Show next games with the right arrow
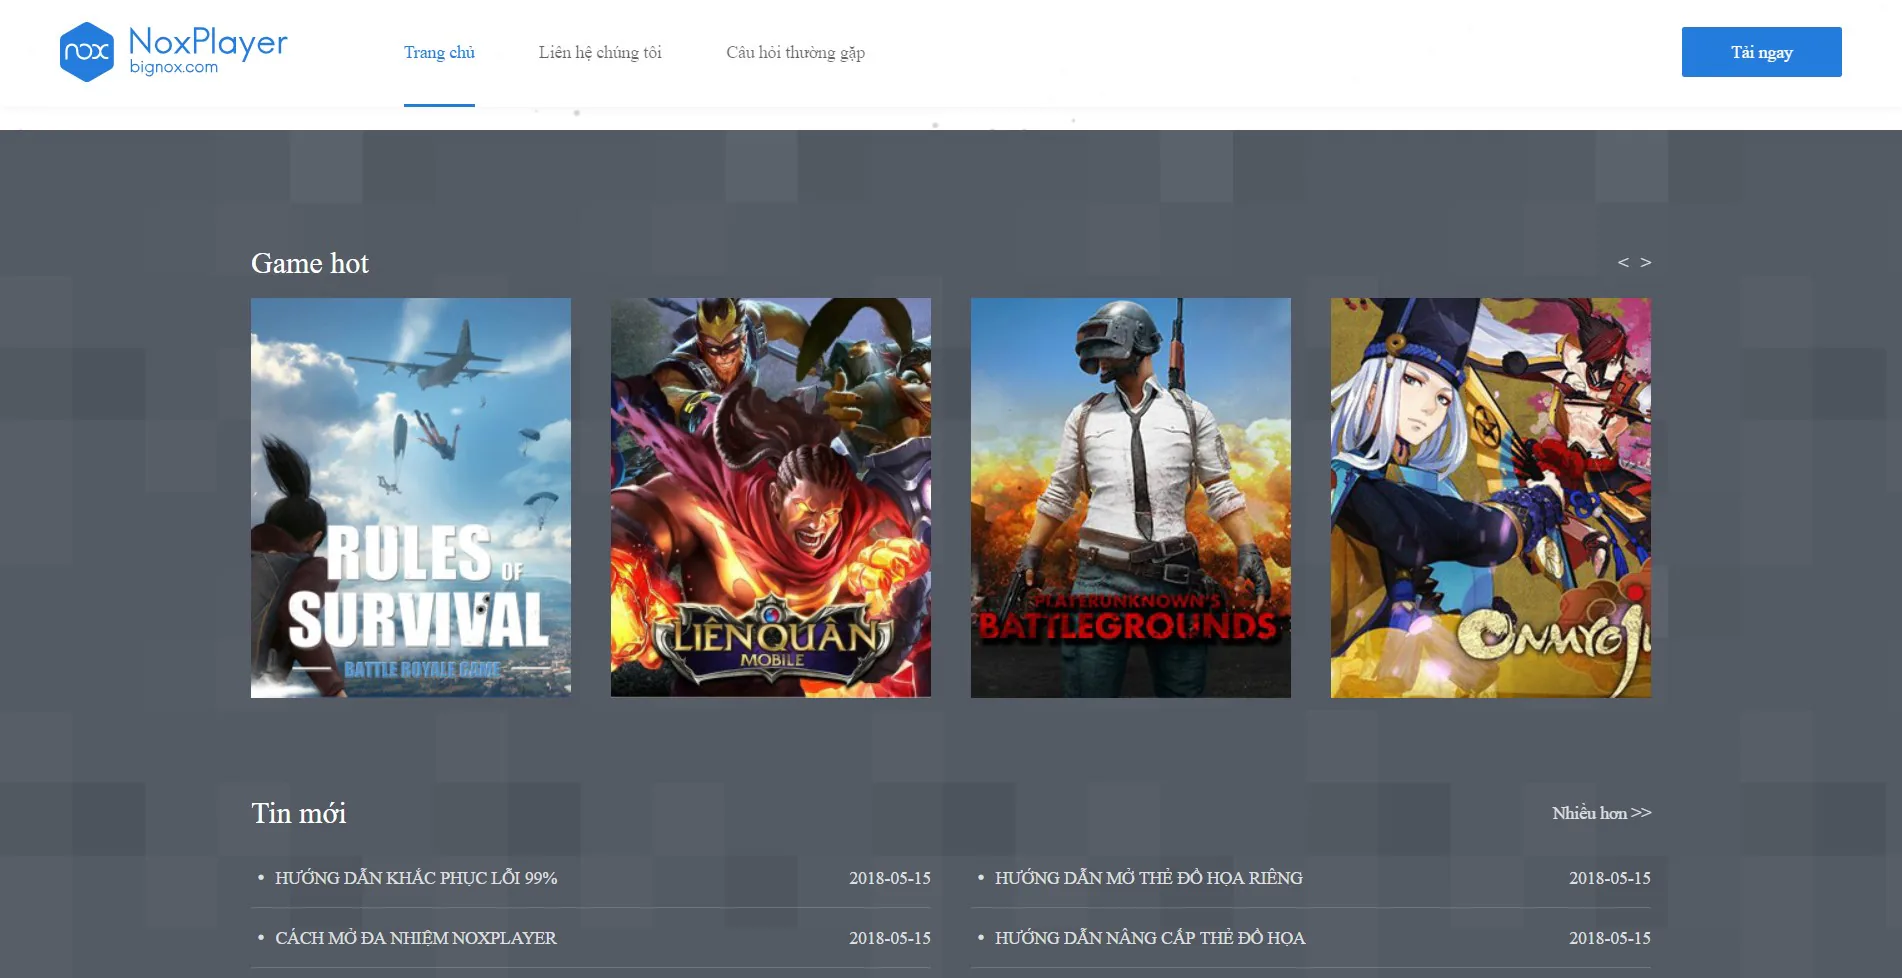Image resolution: width=1902 pixels, height=978 pixels. tap(1645, 262)
